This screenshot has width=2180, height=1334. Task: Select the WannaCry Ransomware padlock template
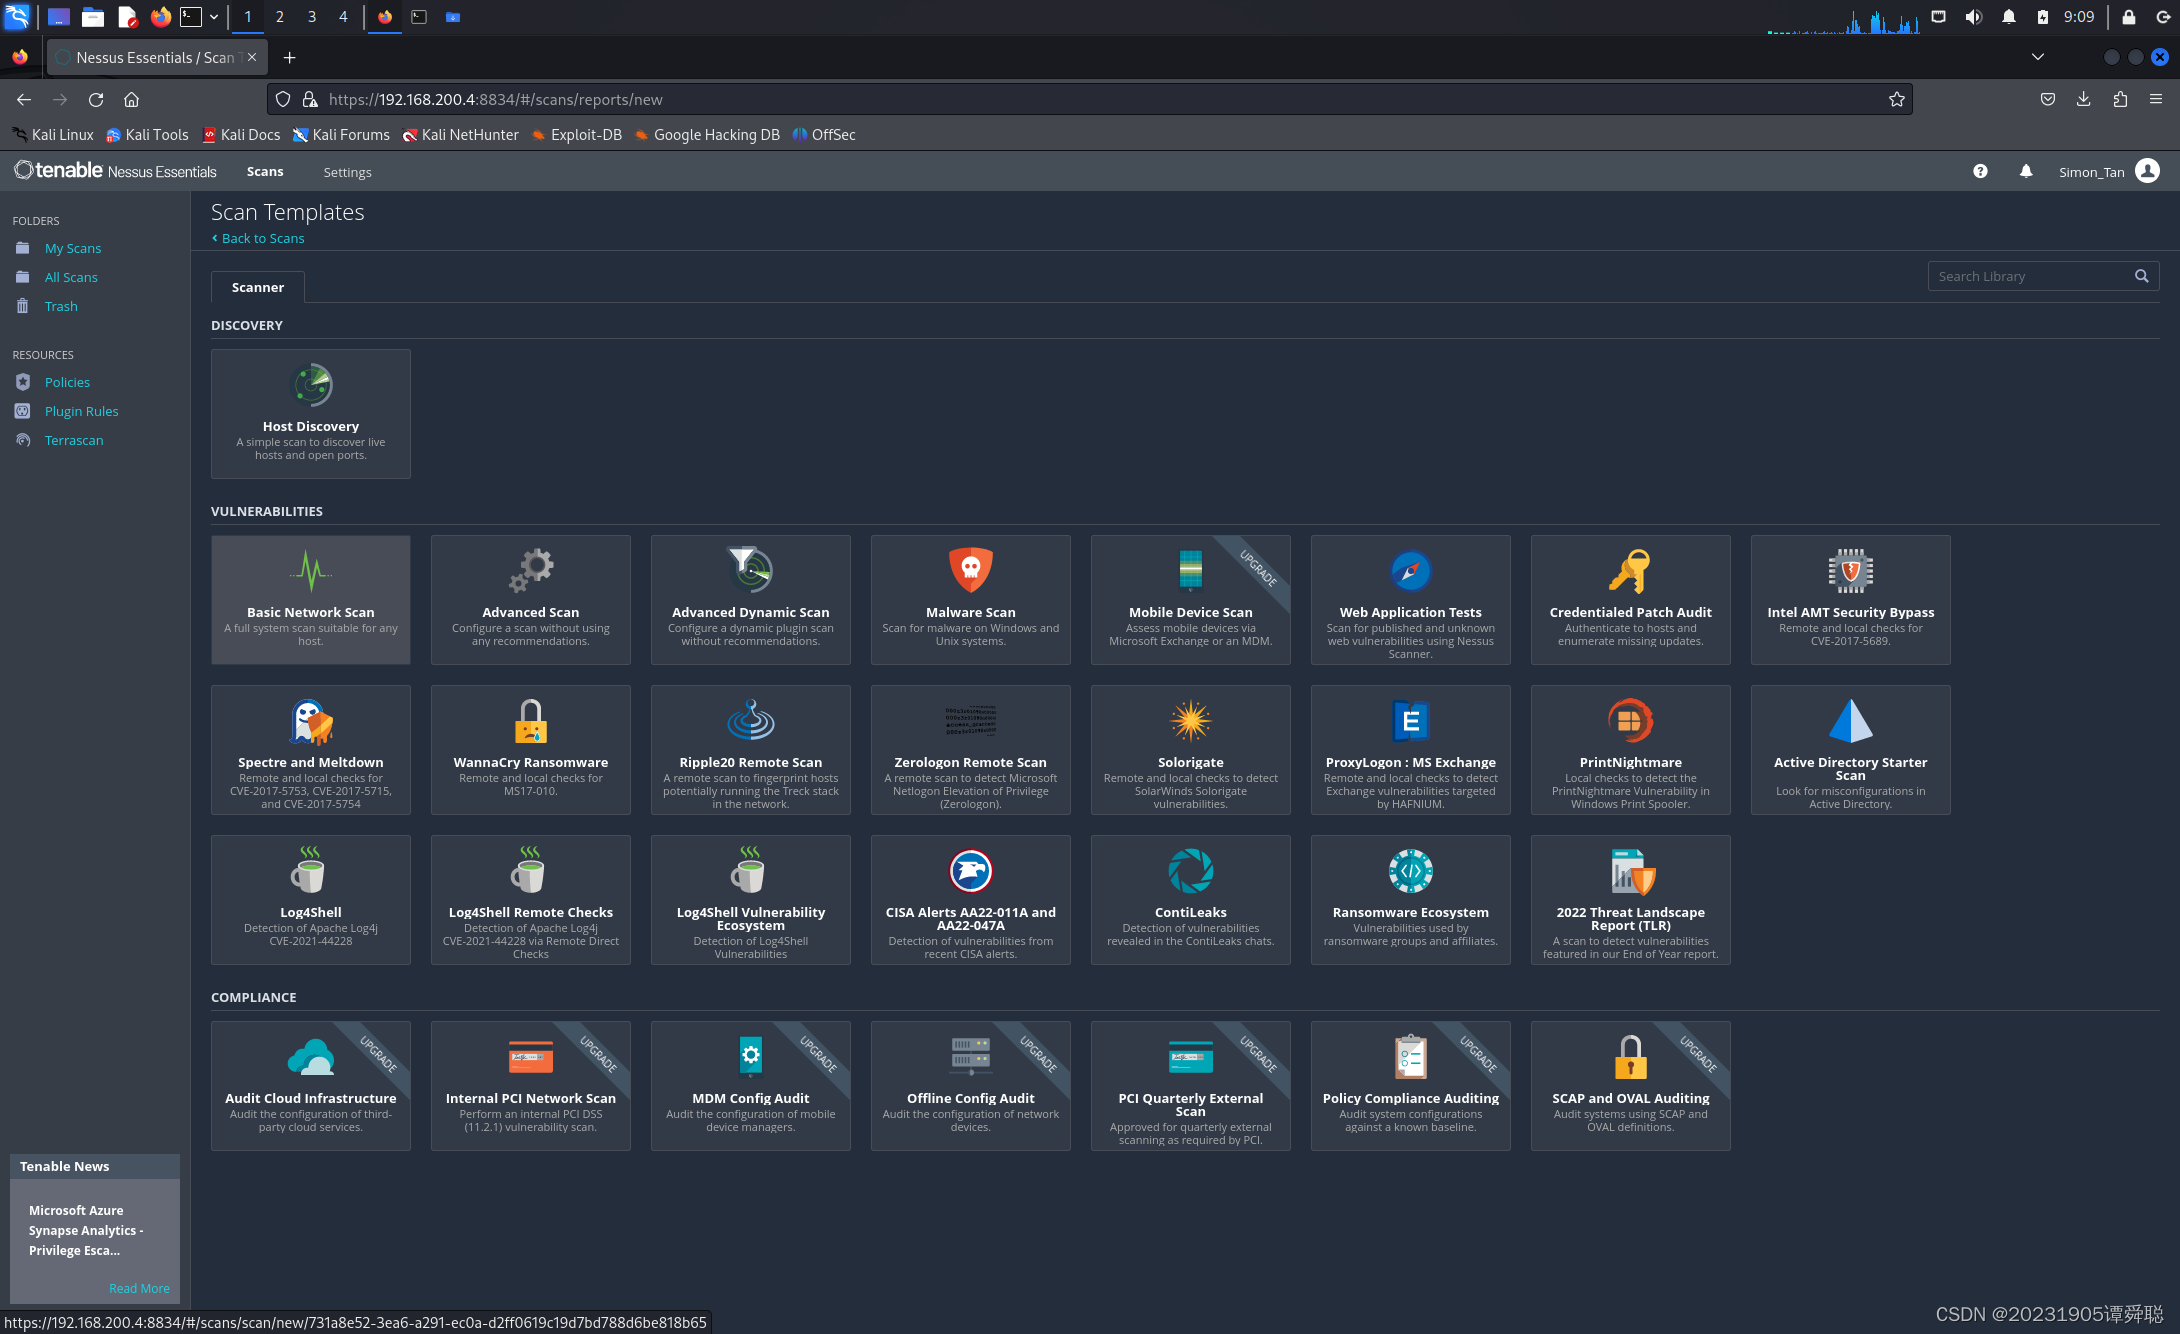[x=530, y=749]
